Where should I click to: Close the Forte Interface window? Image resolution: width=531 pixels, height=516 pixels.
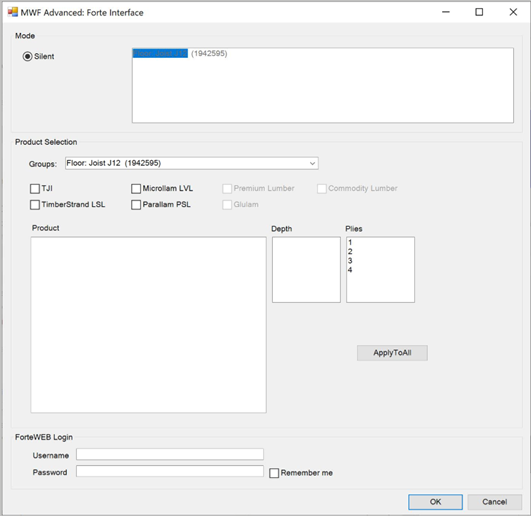point(513,12)
